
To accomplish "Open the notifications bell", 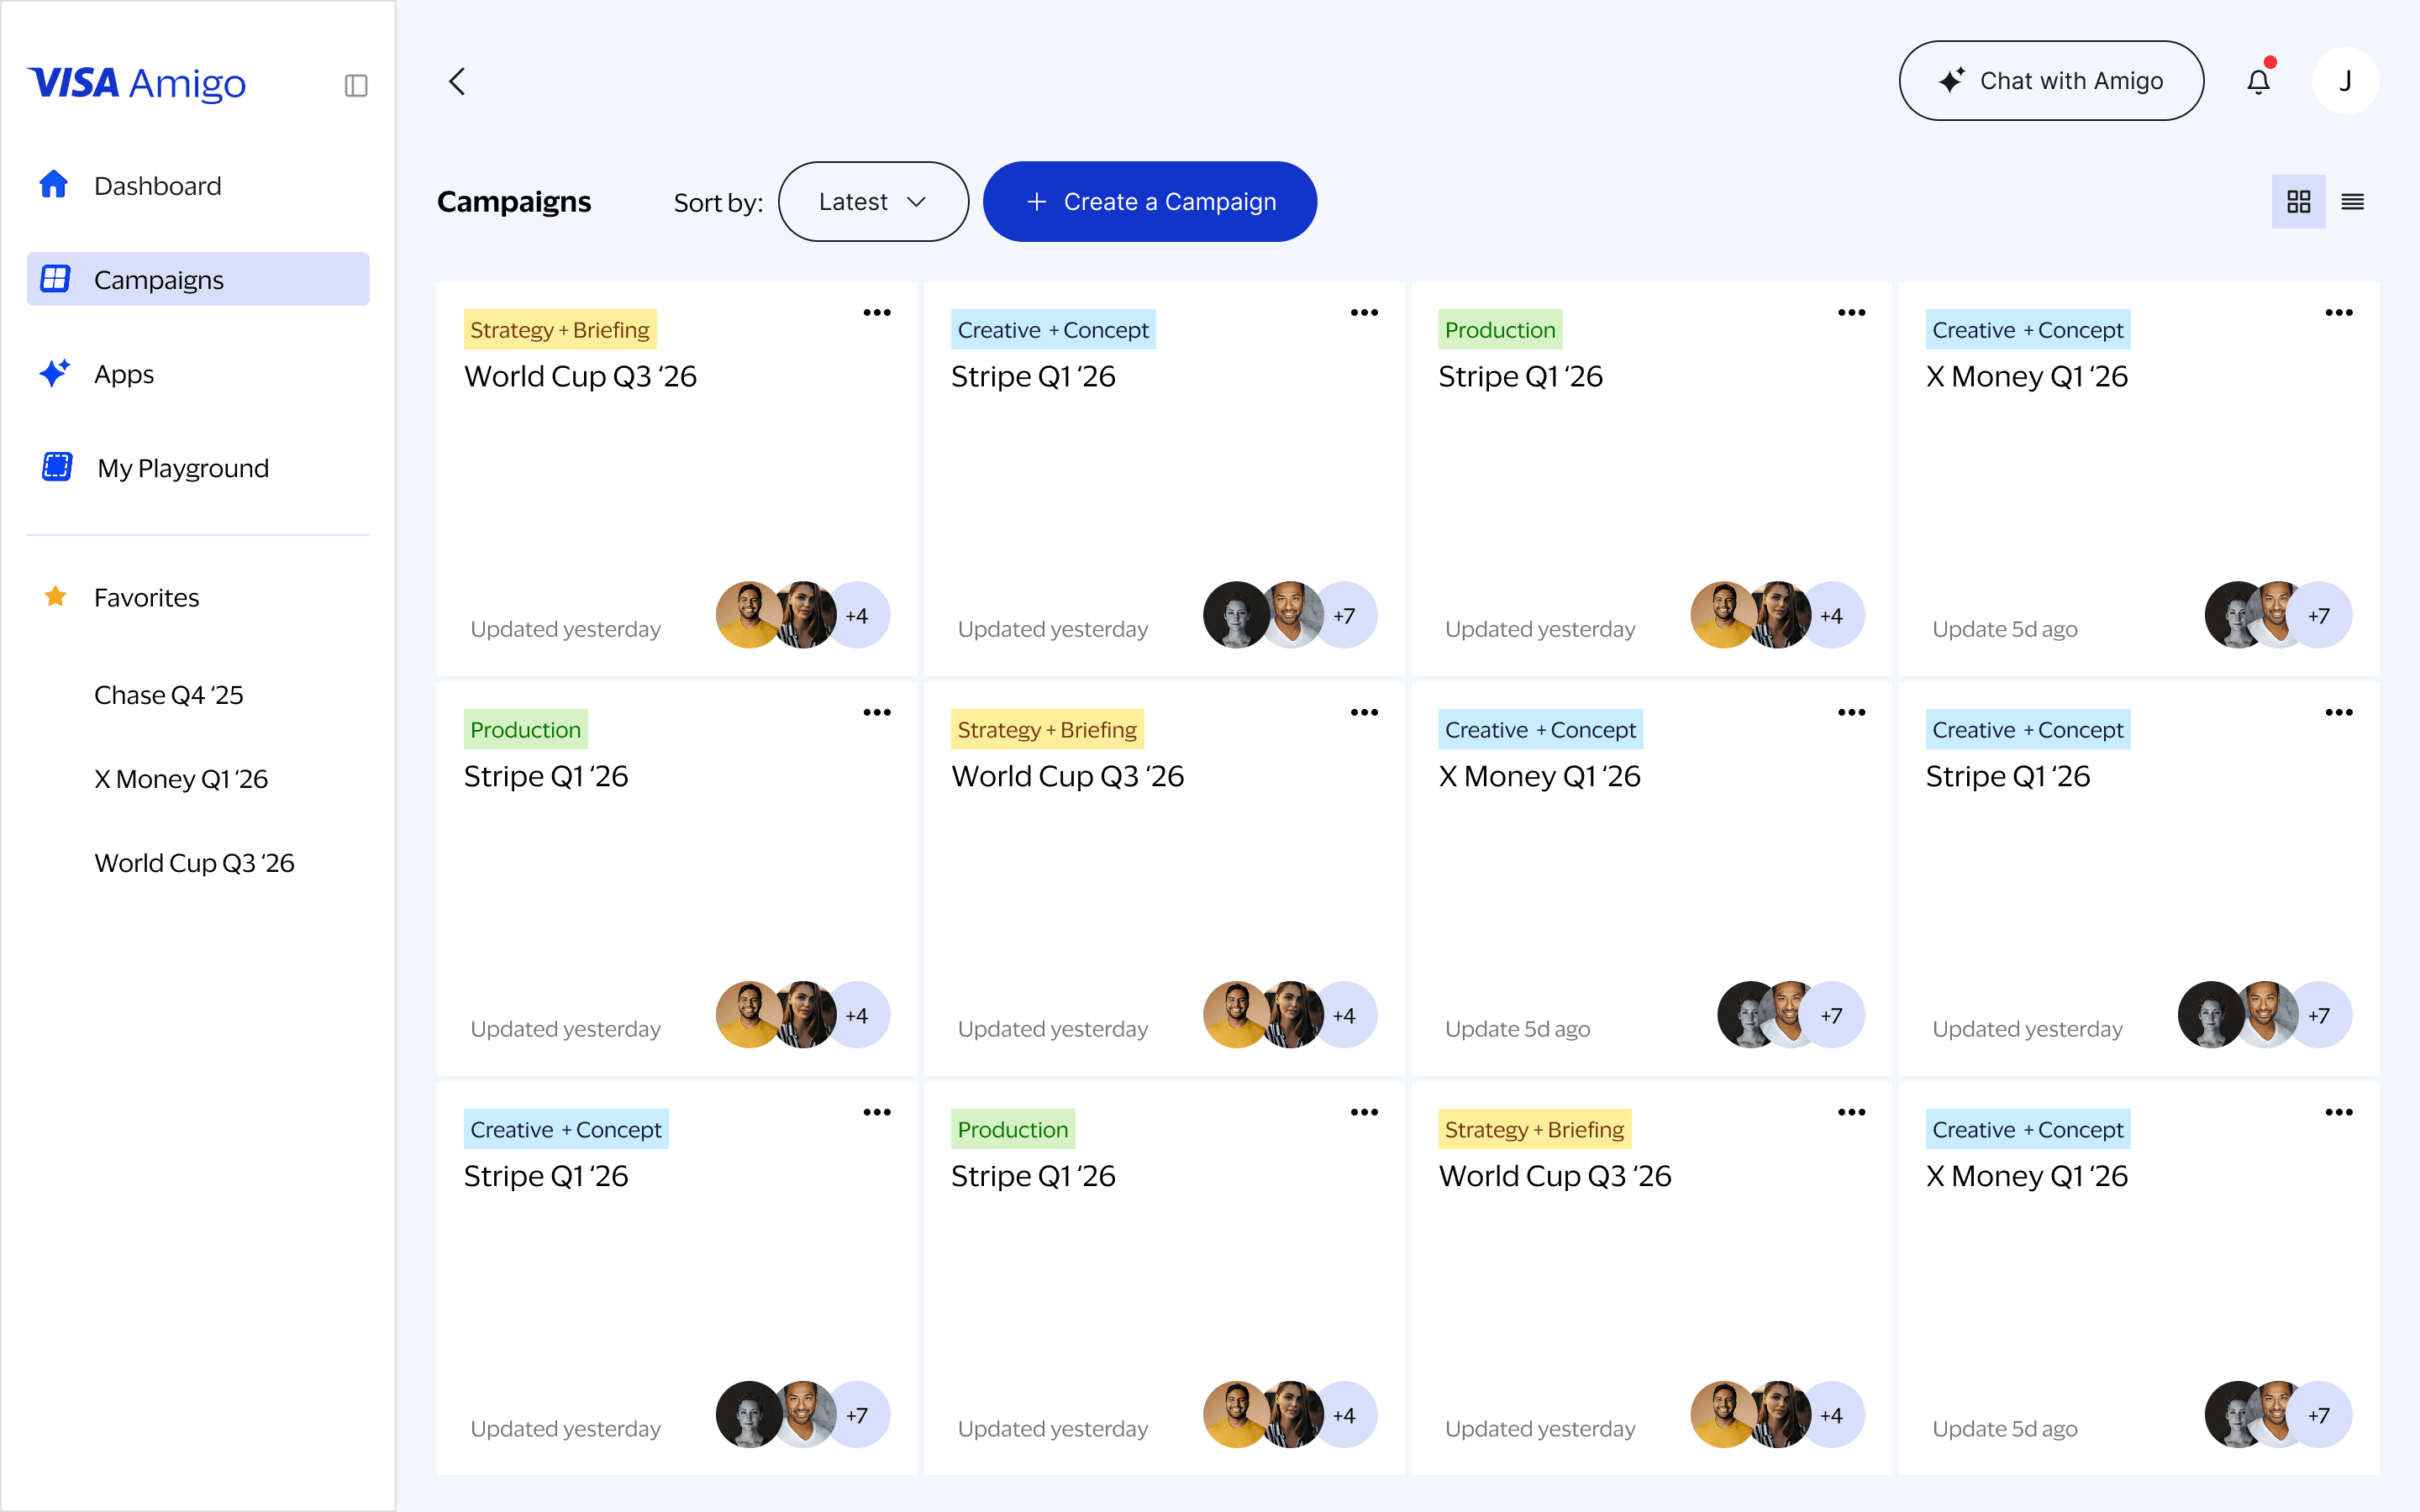I will click(2258, 81).
